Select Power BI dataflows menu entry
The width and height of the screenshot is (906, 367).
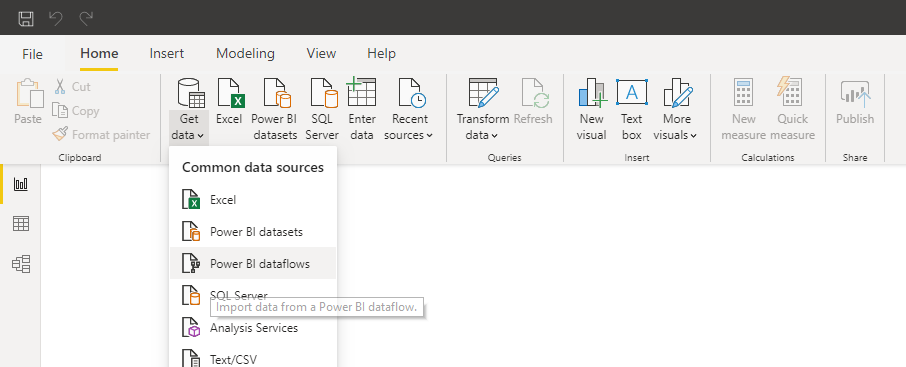tap(253, 264)
